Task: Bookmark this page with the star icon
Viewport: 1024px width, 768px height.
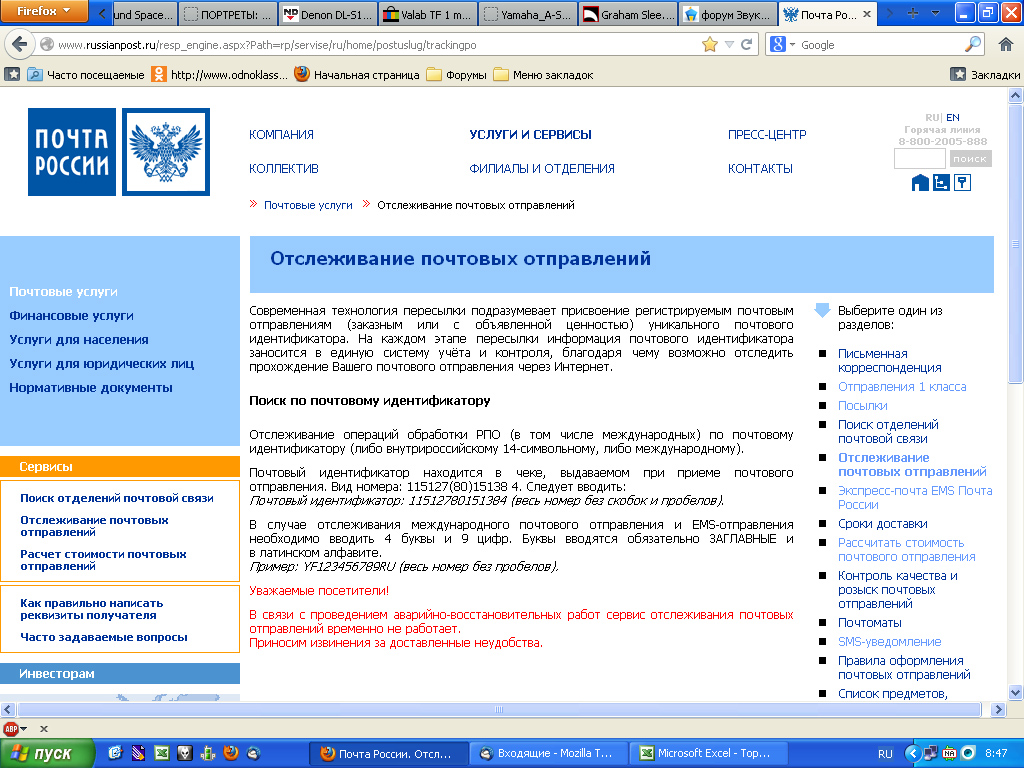Action: point(710,45)
